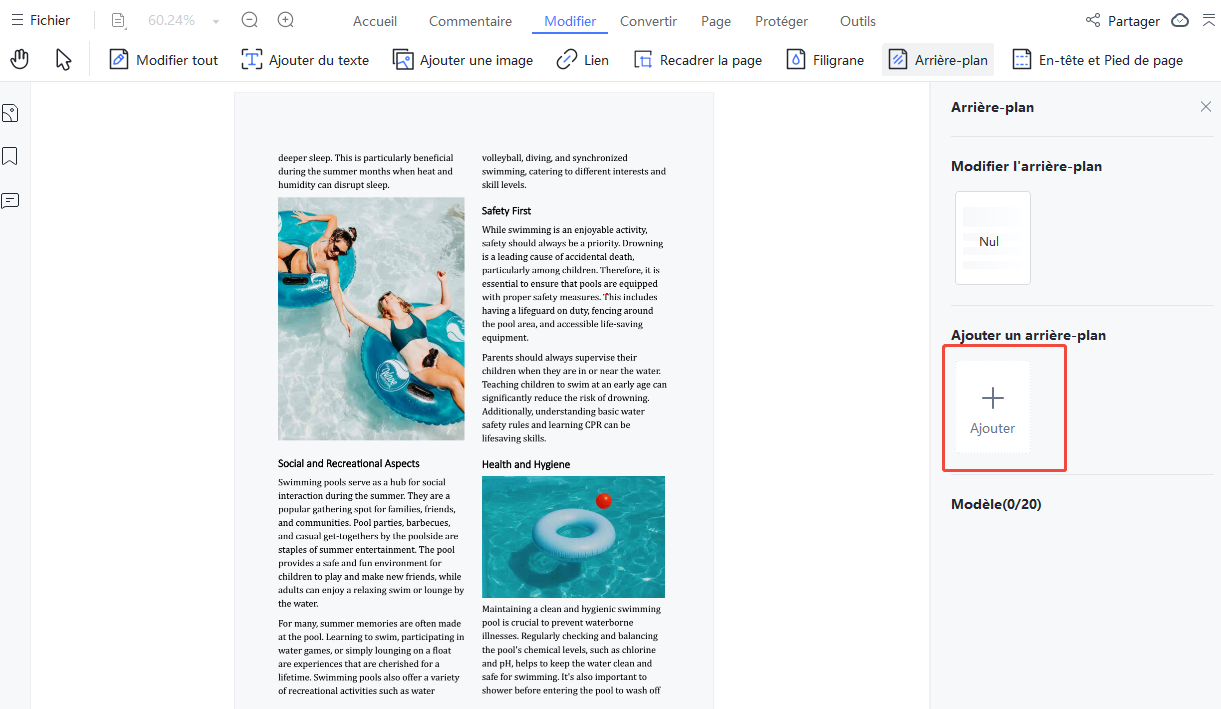Open the bookmarks sidebar panel
1221x709 pixels.
tap(11, 157)
